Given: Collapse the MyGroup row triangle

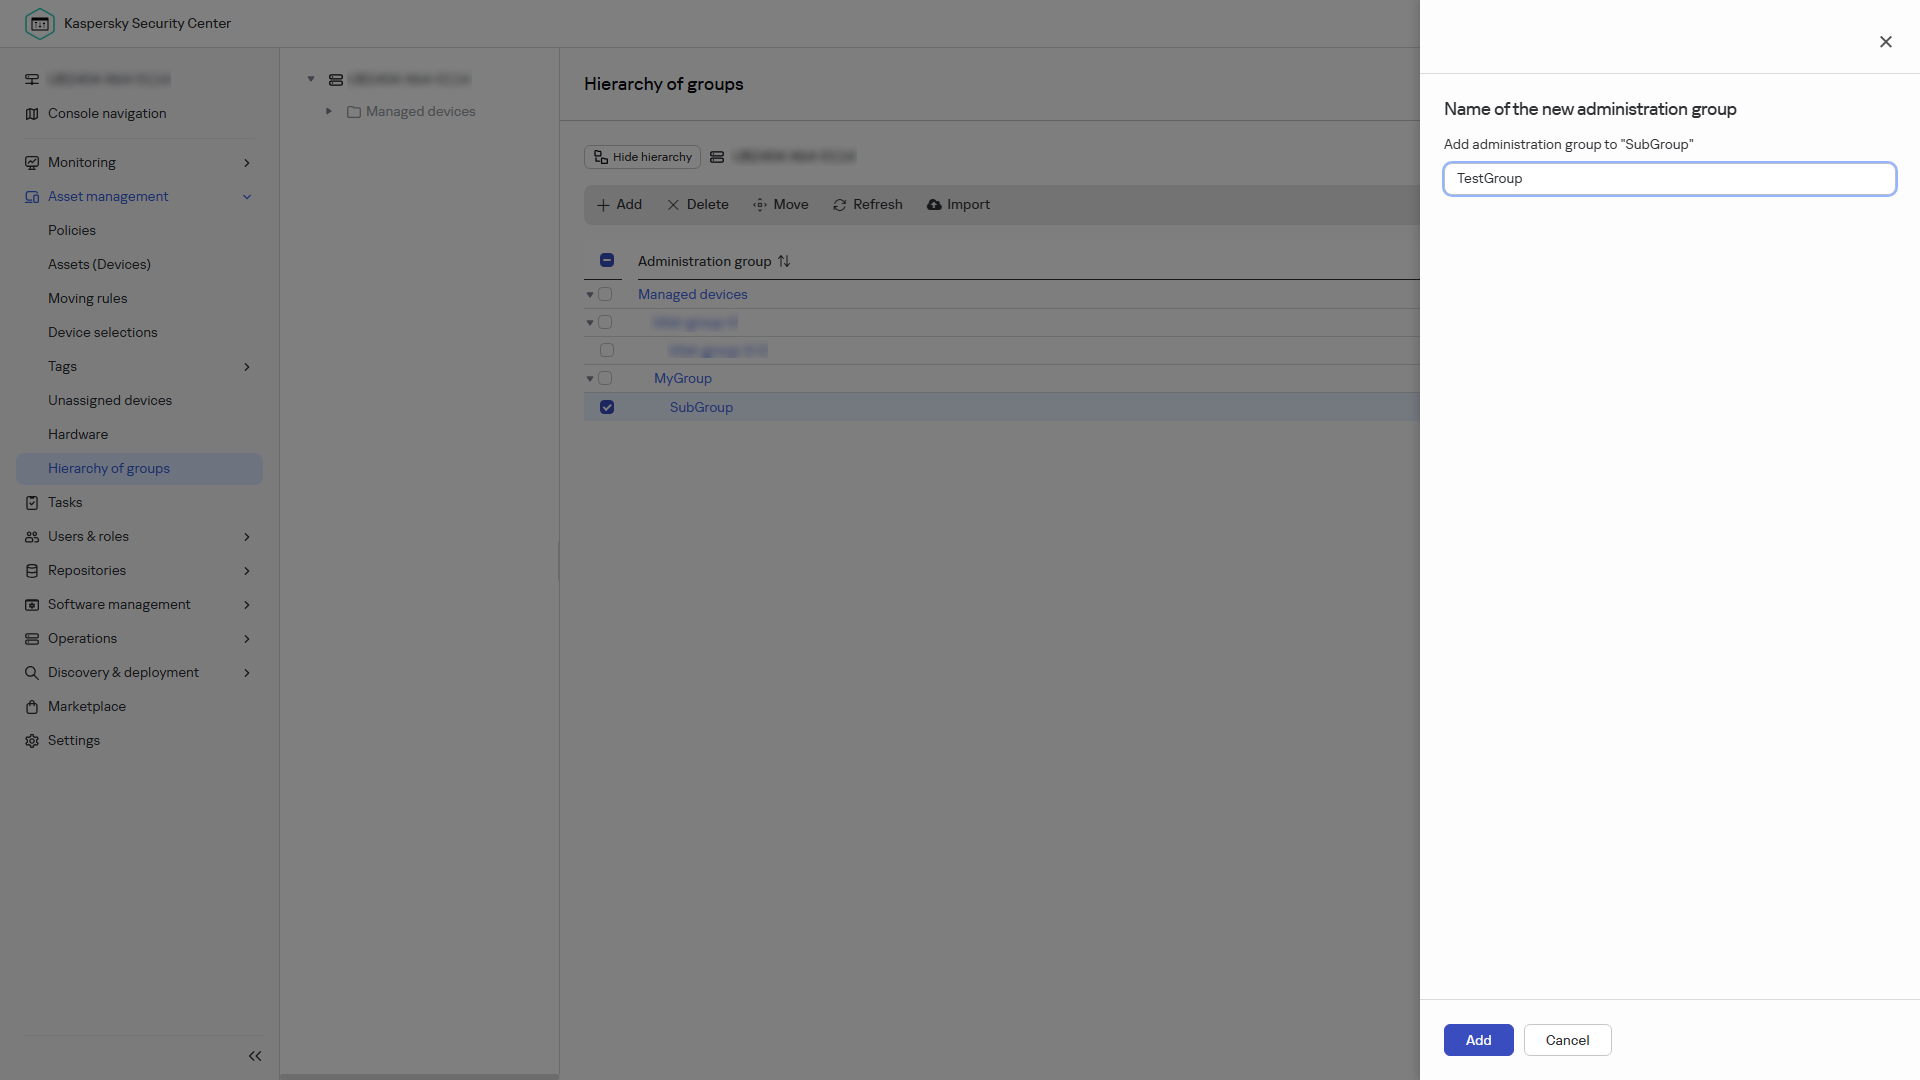Looking at the screenshot, I should 590,379.
